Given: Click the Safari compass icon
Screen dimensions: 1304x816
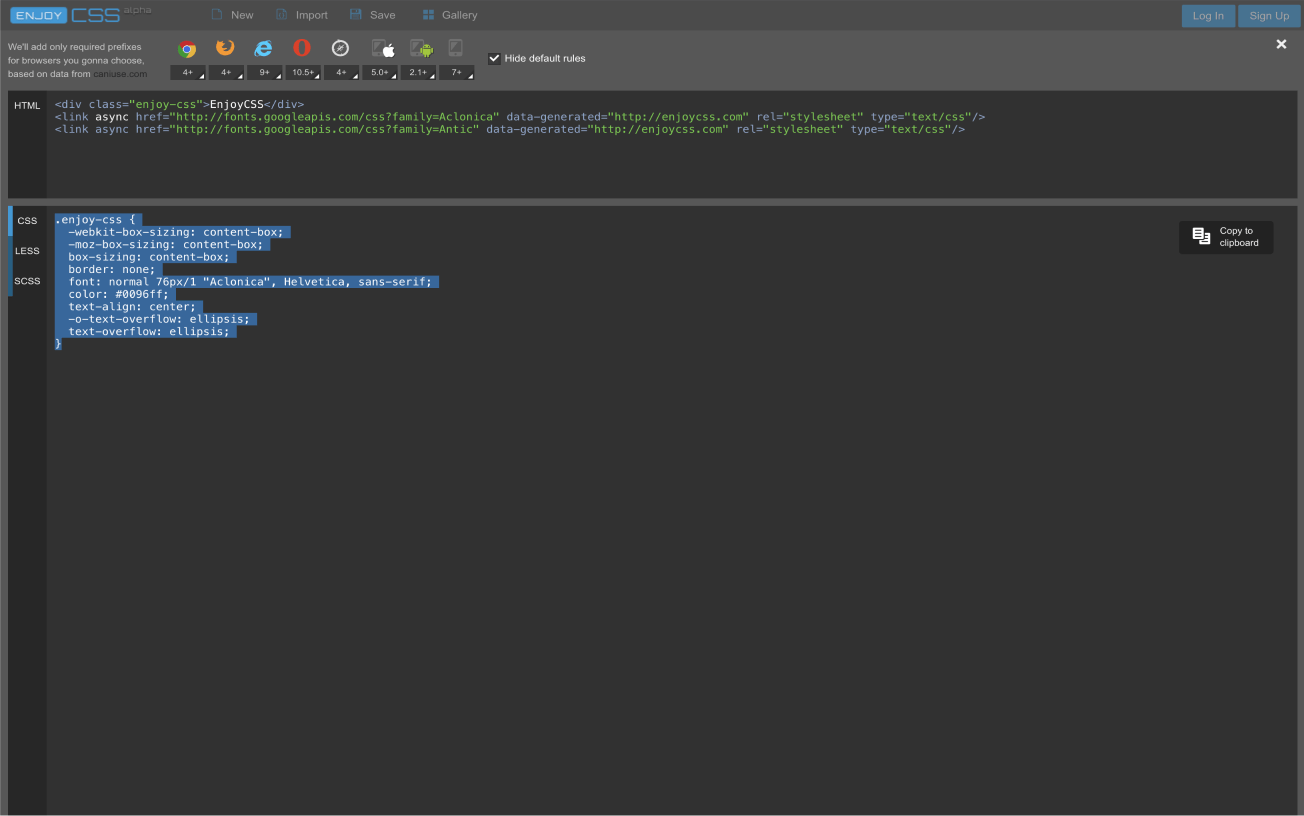Looking at the screenshot, I should [x=340, y=49].
